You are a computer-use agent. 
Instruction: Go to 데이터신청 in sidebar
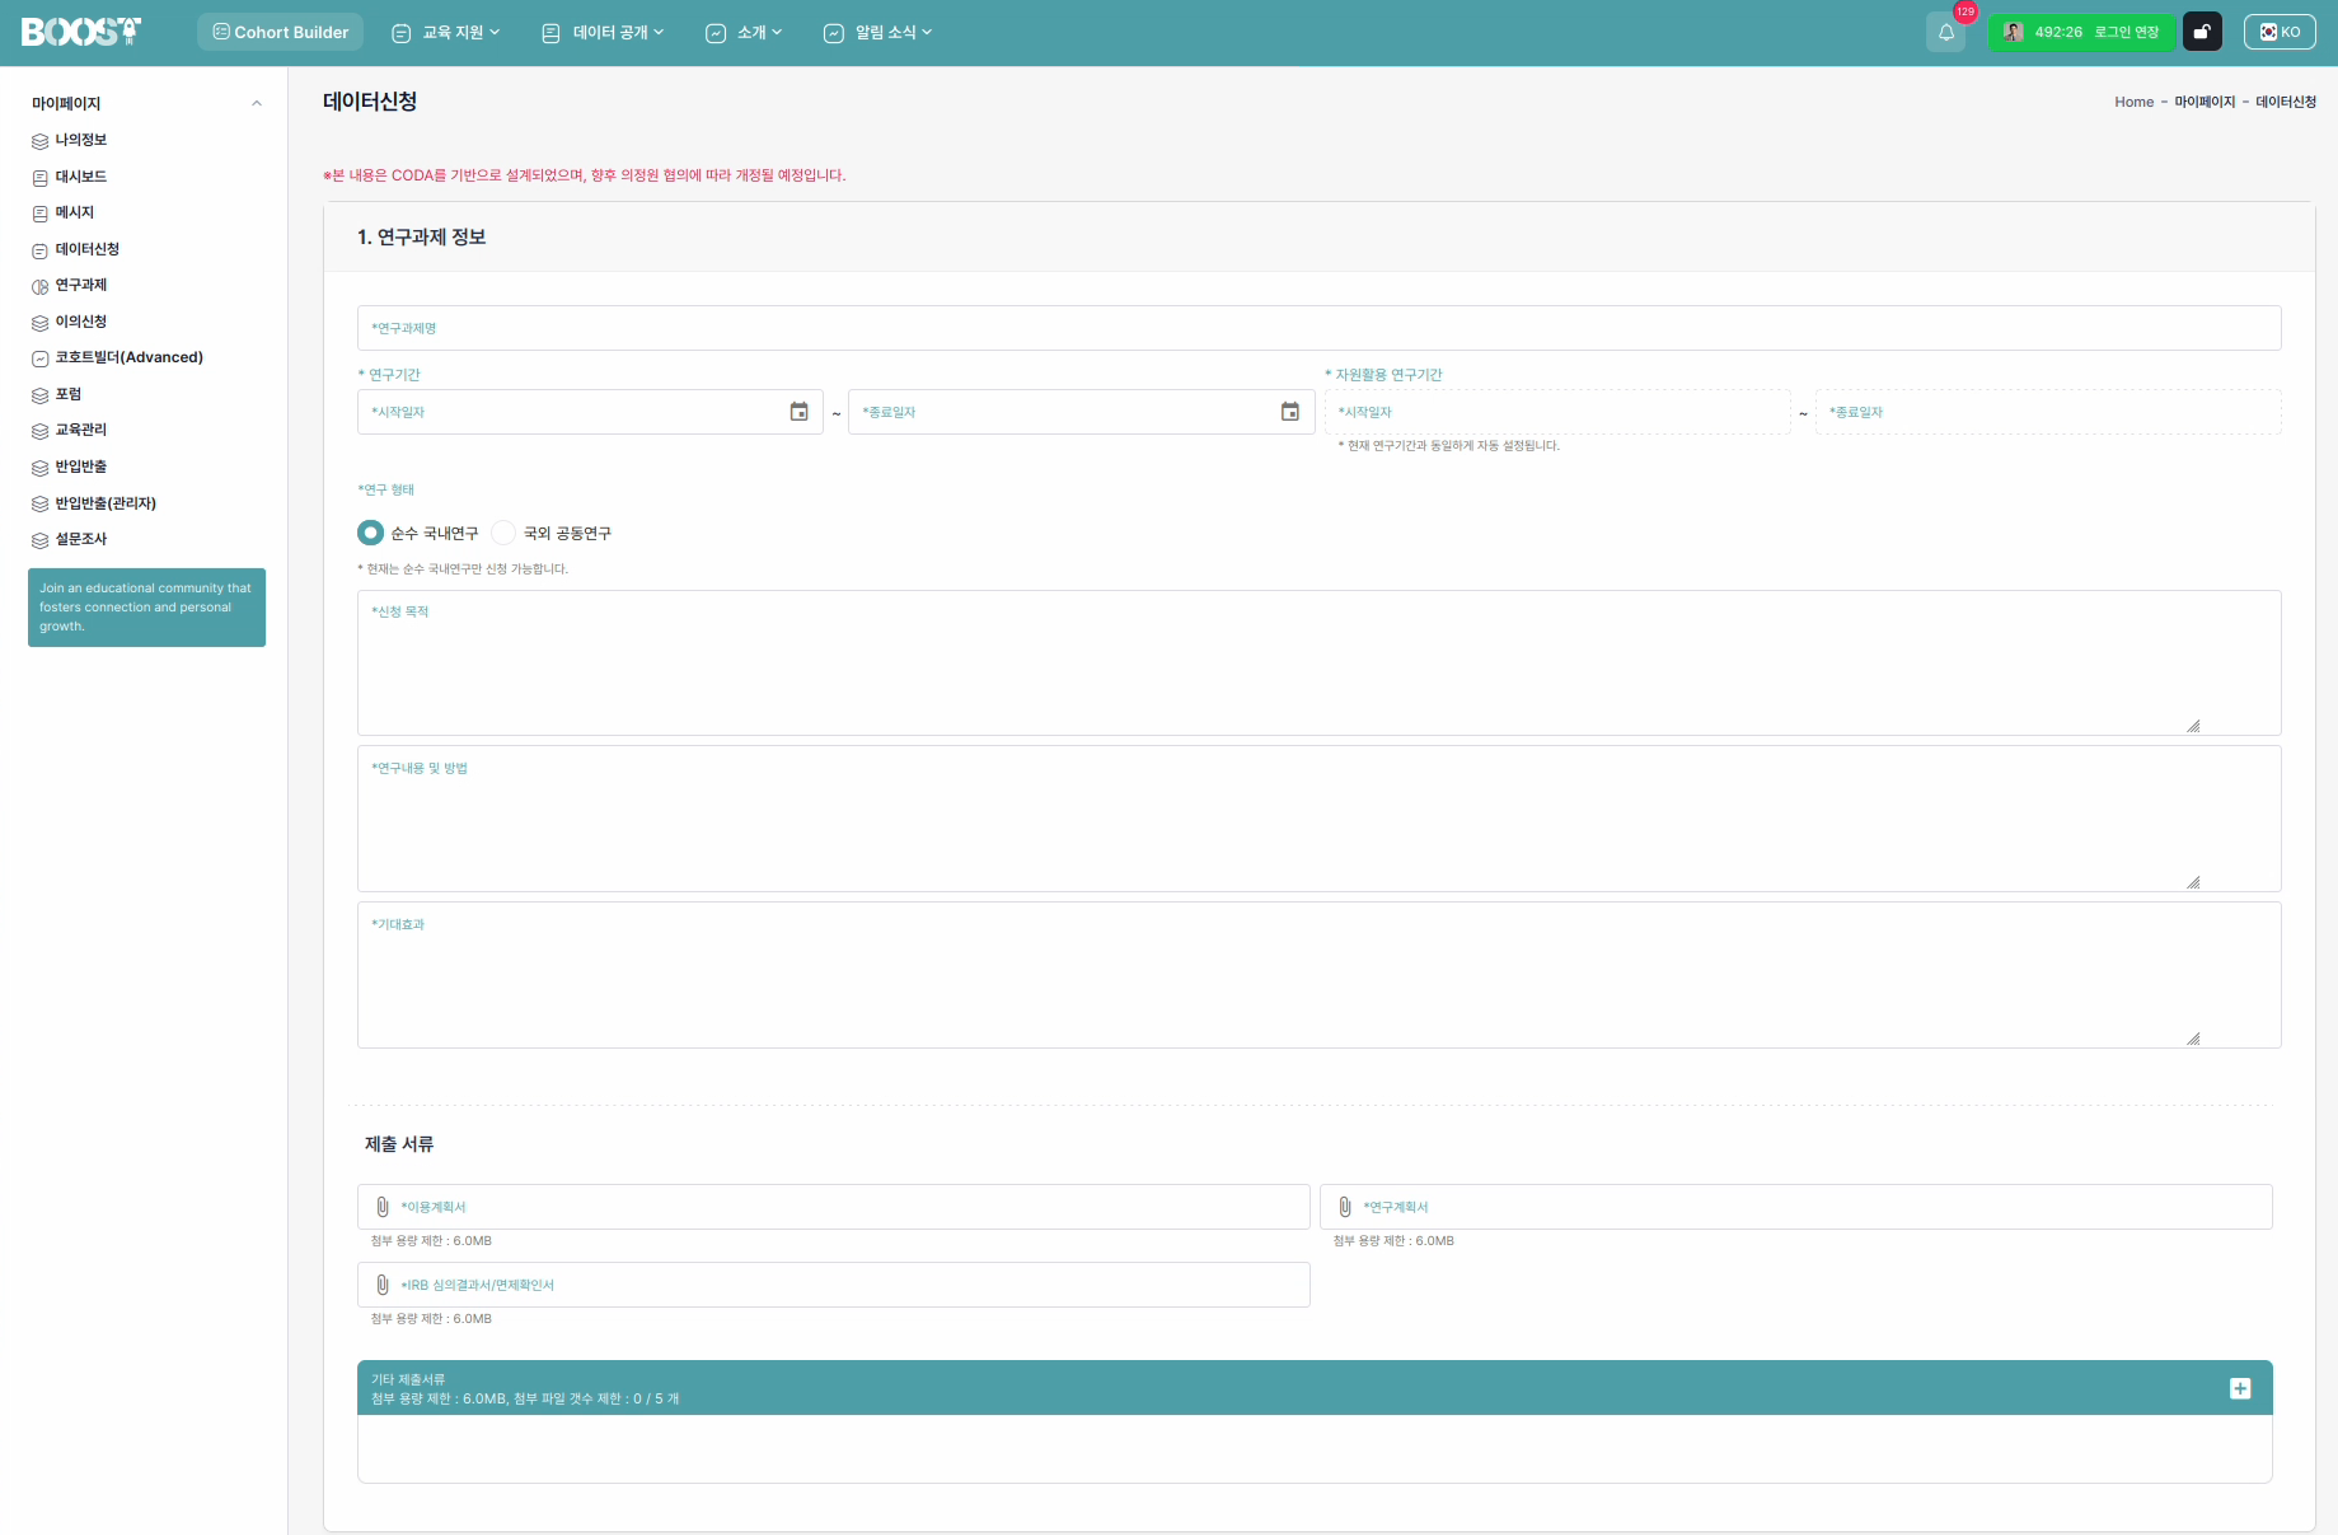point(87,249)
